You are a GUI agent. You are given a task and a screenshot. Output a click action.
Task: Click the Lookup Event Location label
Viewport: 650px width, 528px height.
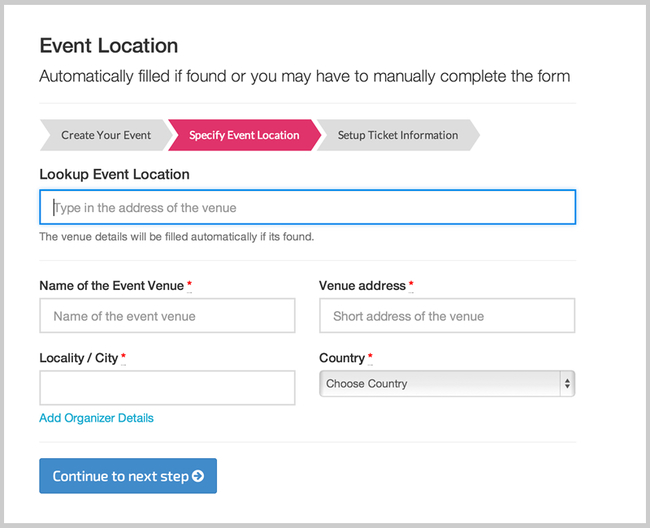pos(114,174)
